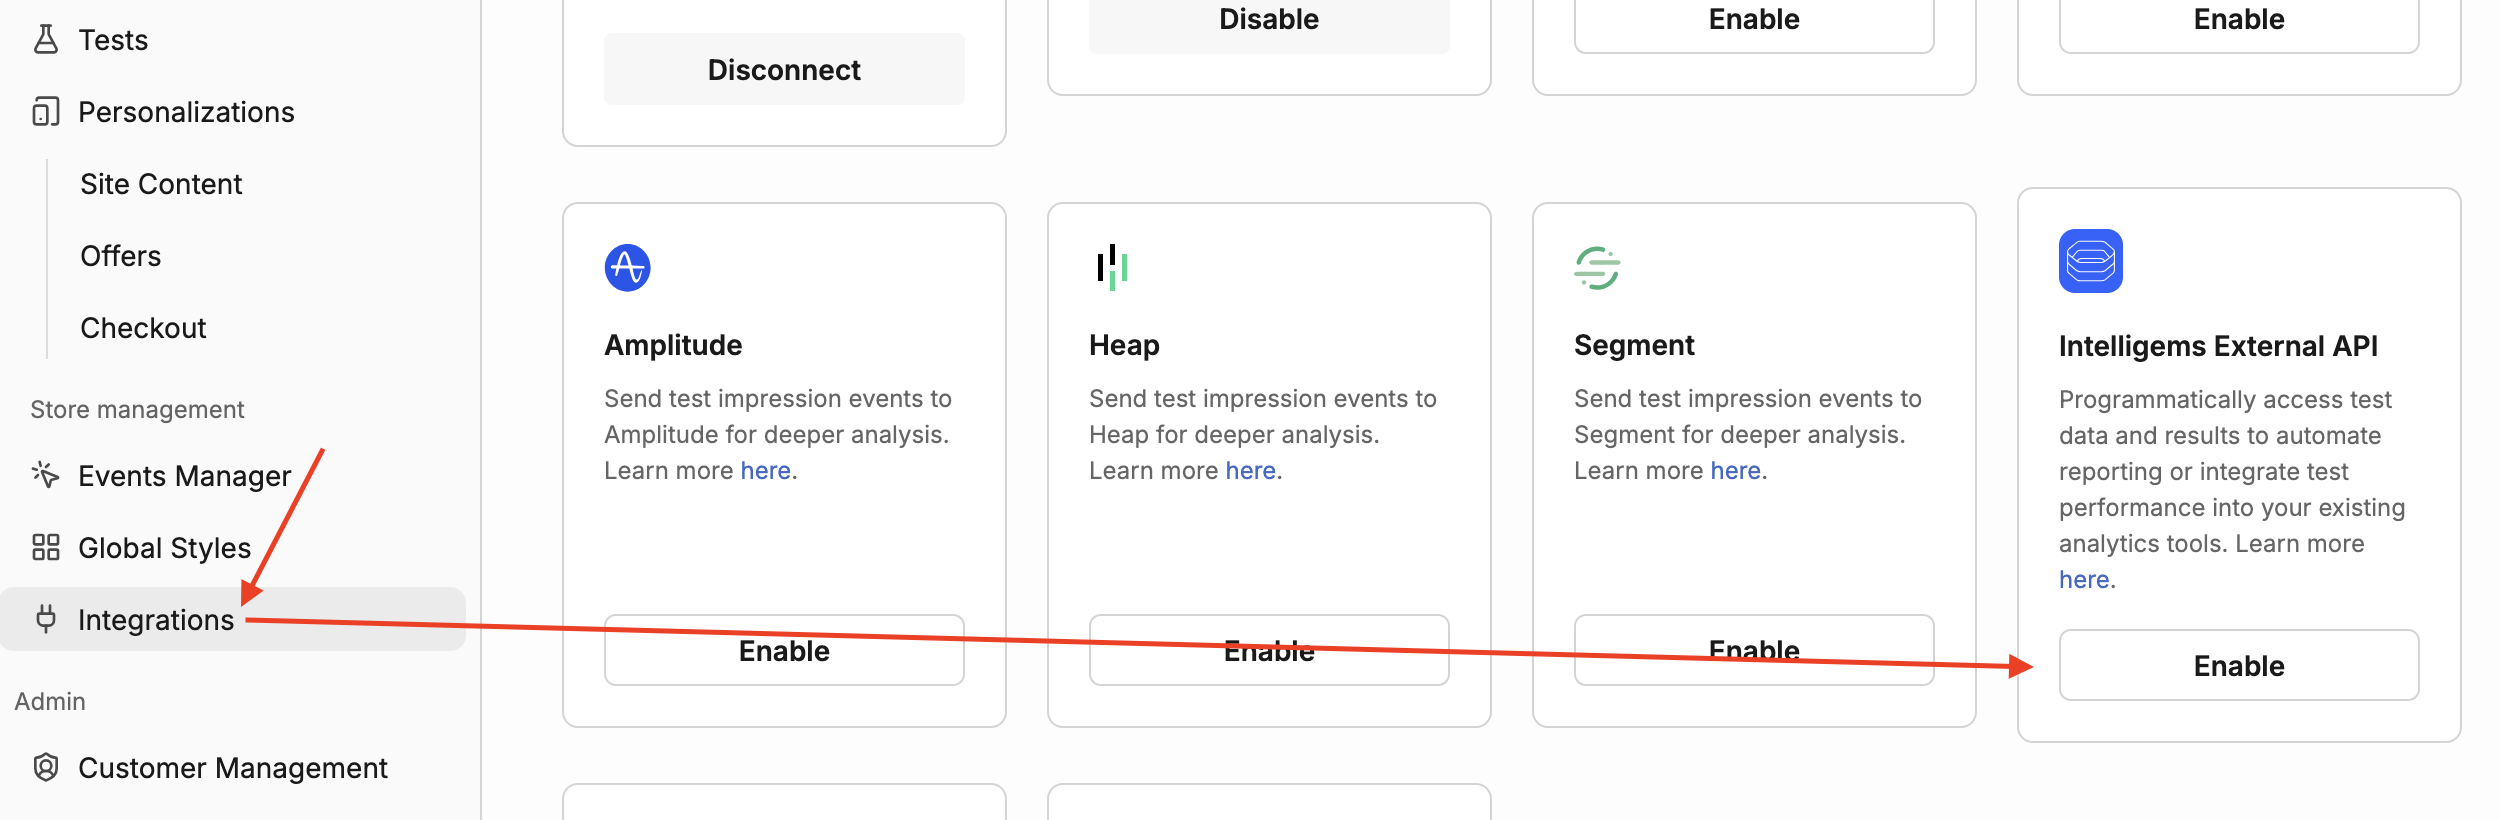Click the Segment logo icon
This screenshot has height=820, width=2500.
pos(1597,268)
